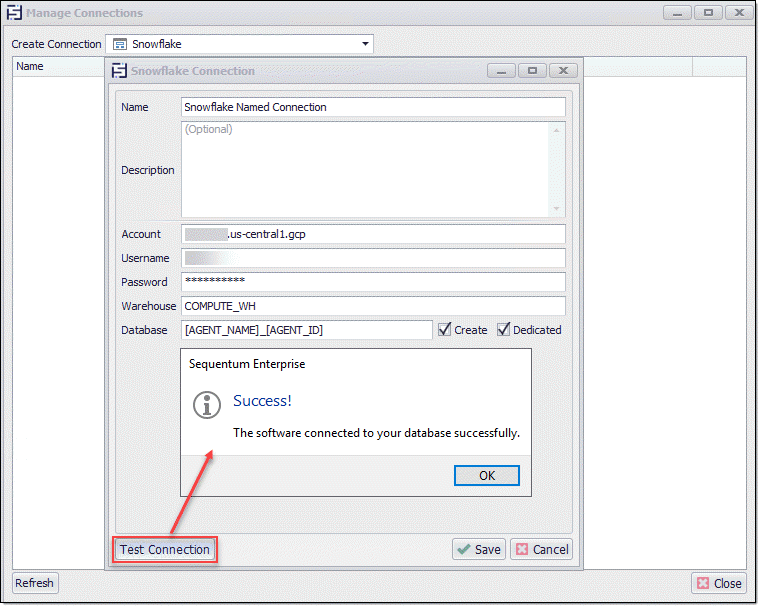
Task: Maximize the Snowflake Connection dialog
Action: pos(532,71)
